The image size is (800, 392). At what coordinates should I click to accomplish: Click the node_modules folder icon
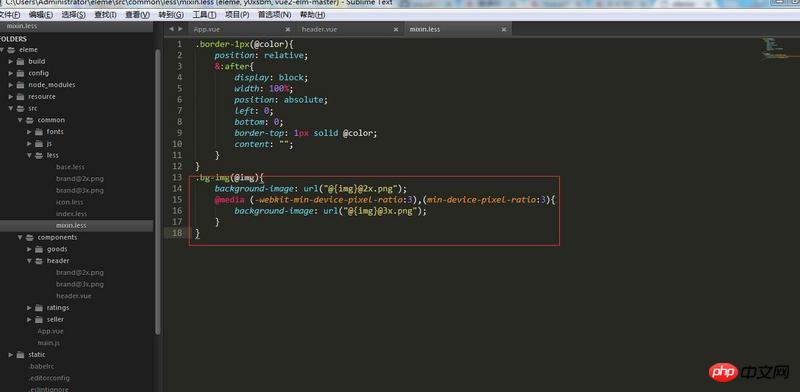click(x=20, y=85)
